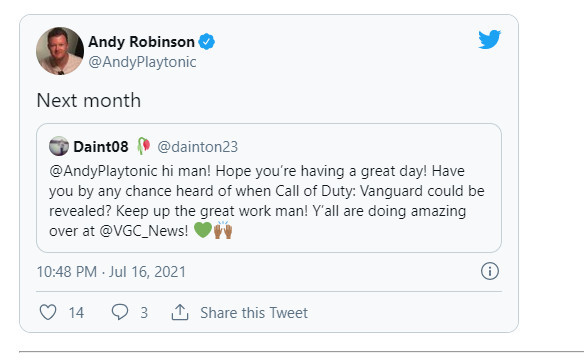
Task: Like the tweet with heart icon
Action: coord(48,312)
